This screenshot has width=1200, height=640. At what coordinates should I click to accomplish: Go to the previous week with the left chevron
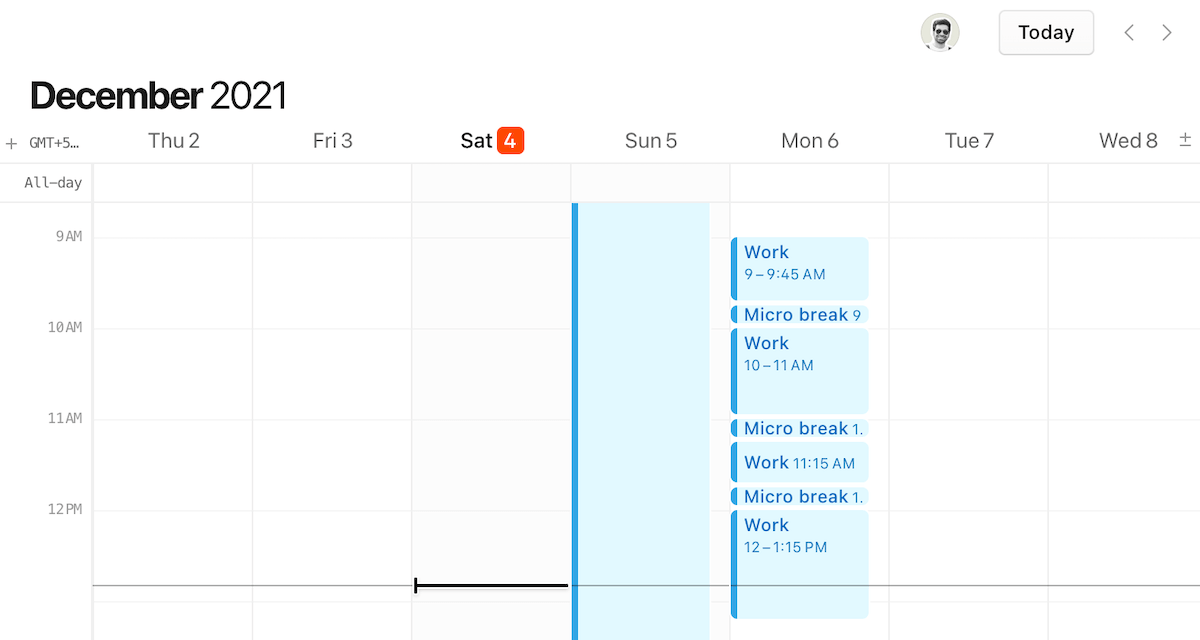pos(1128,32)
